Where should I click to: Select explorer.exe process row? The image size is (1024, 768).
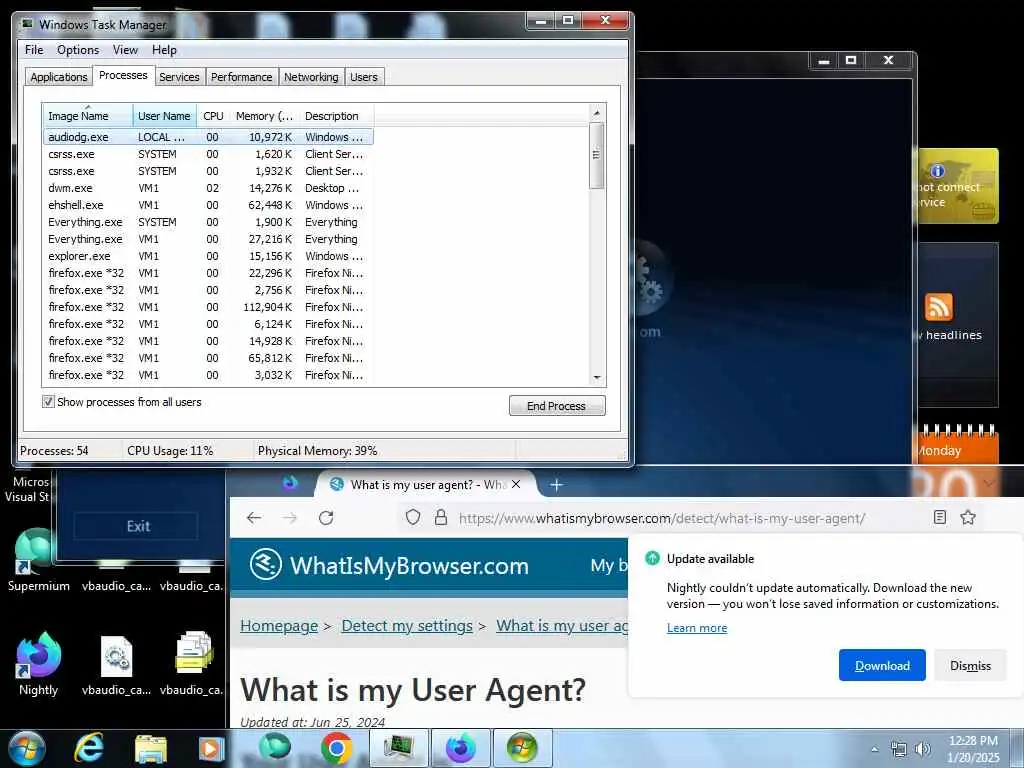point(208,256)
